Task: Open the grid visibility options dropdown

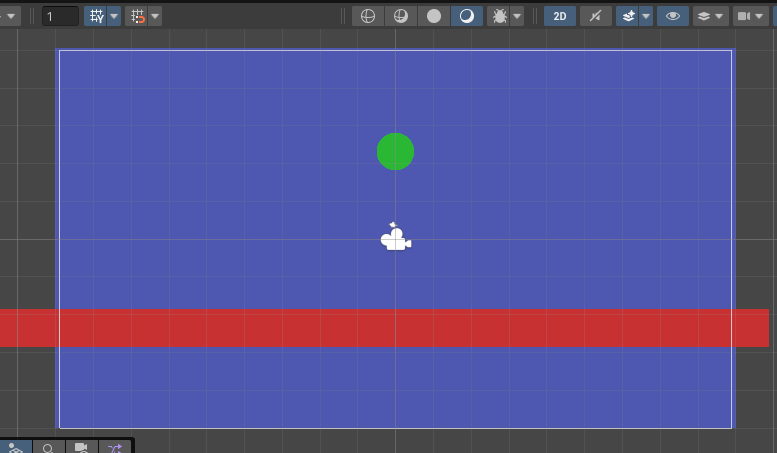Action: coord(114,16)
